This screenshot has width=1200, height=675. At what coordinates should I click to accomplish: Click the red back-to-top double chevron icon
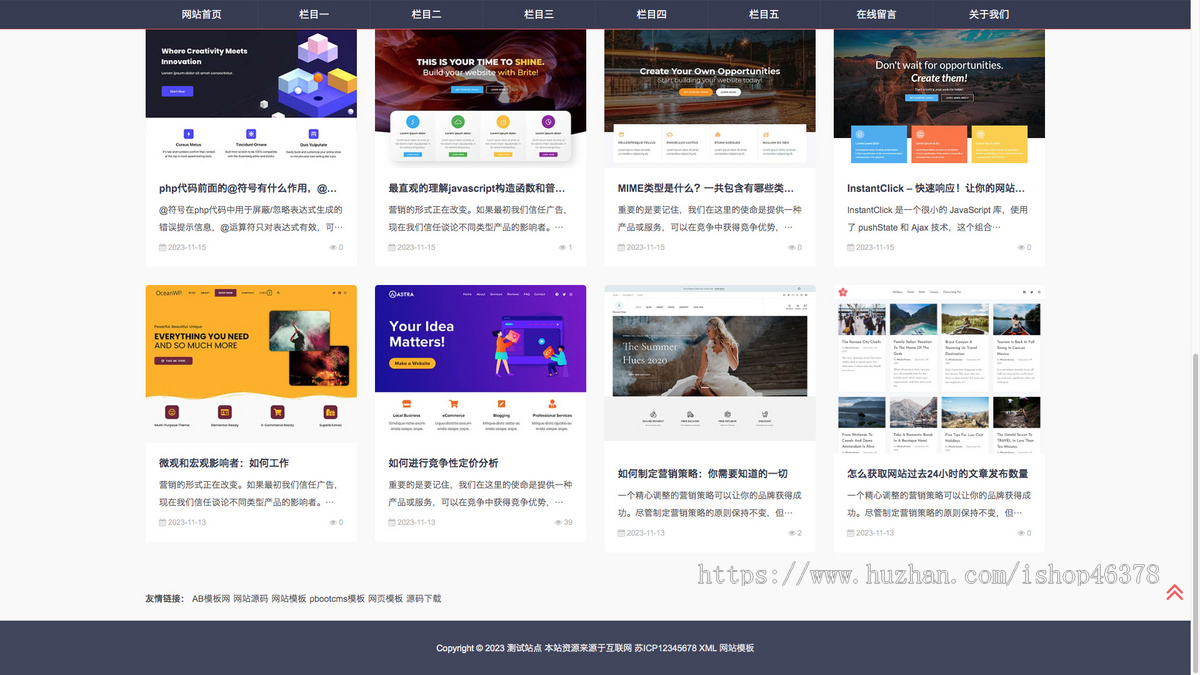coord(1174,592)
